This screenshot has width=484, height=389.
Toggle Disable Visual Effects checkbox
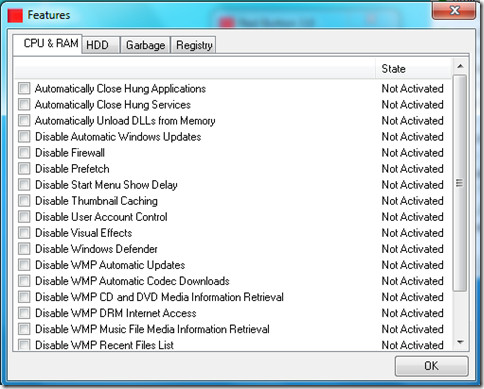(24, 232)
